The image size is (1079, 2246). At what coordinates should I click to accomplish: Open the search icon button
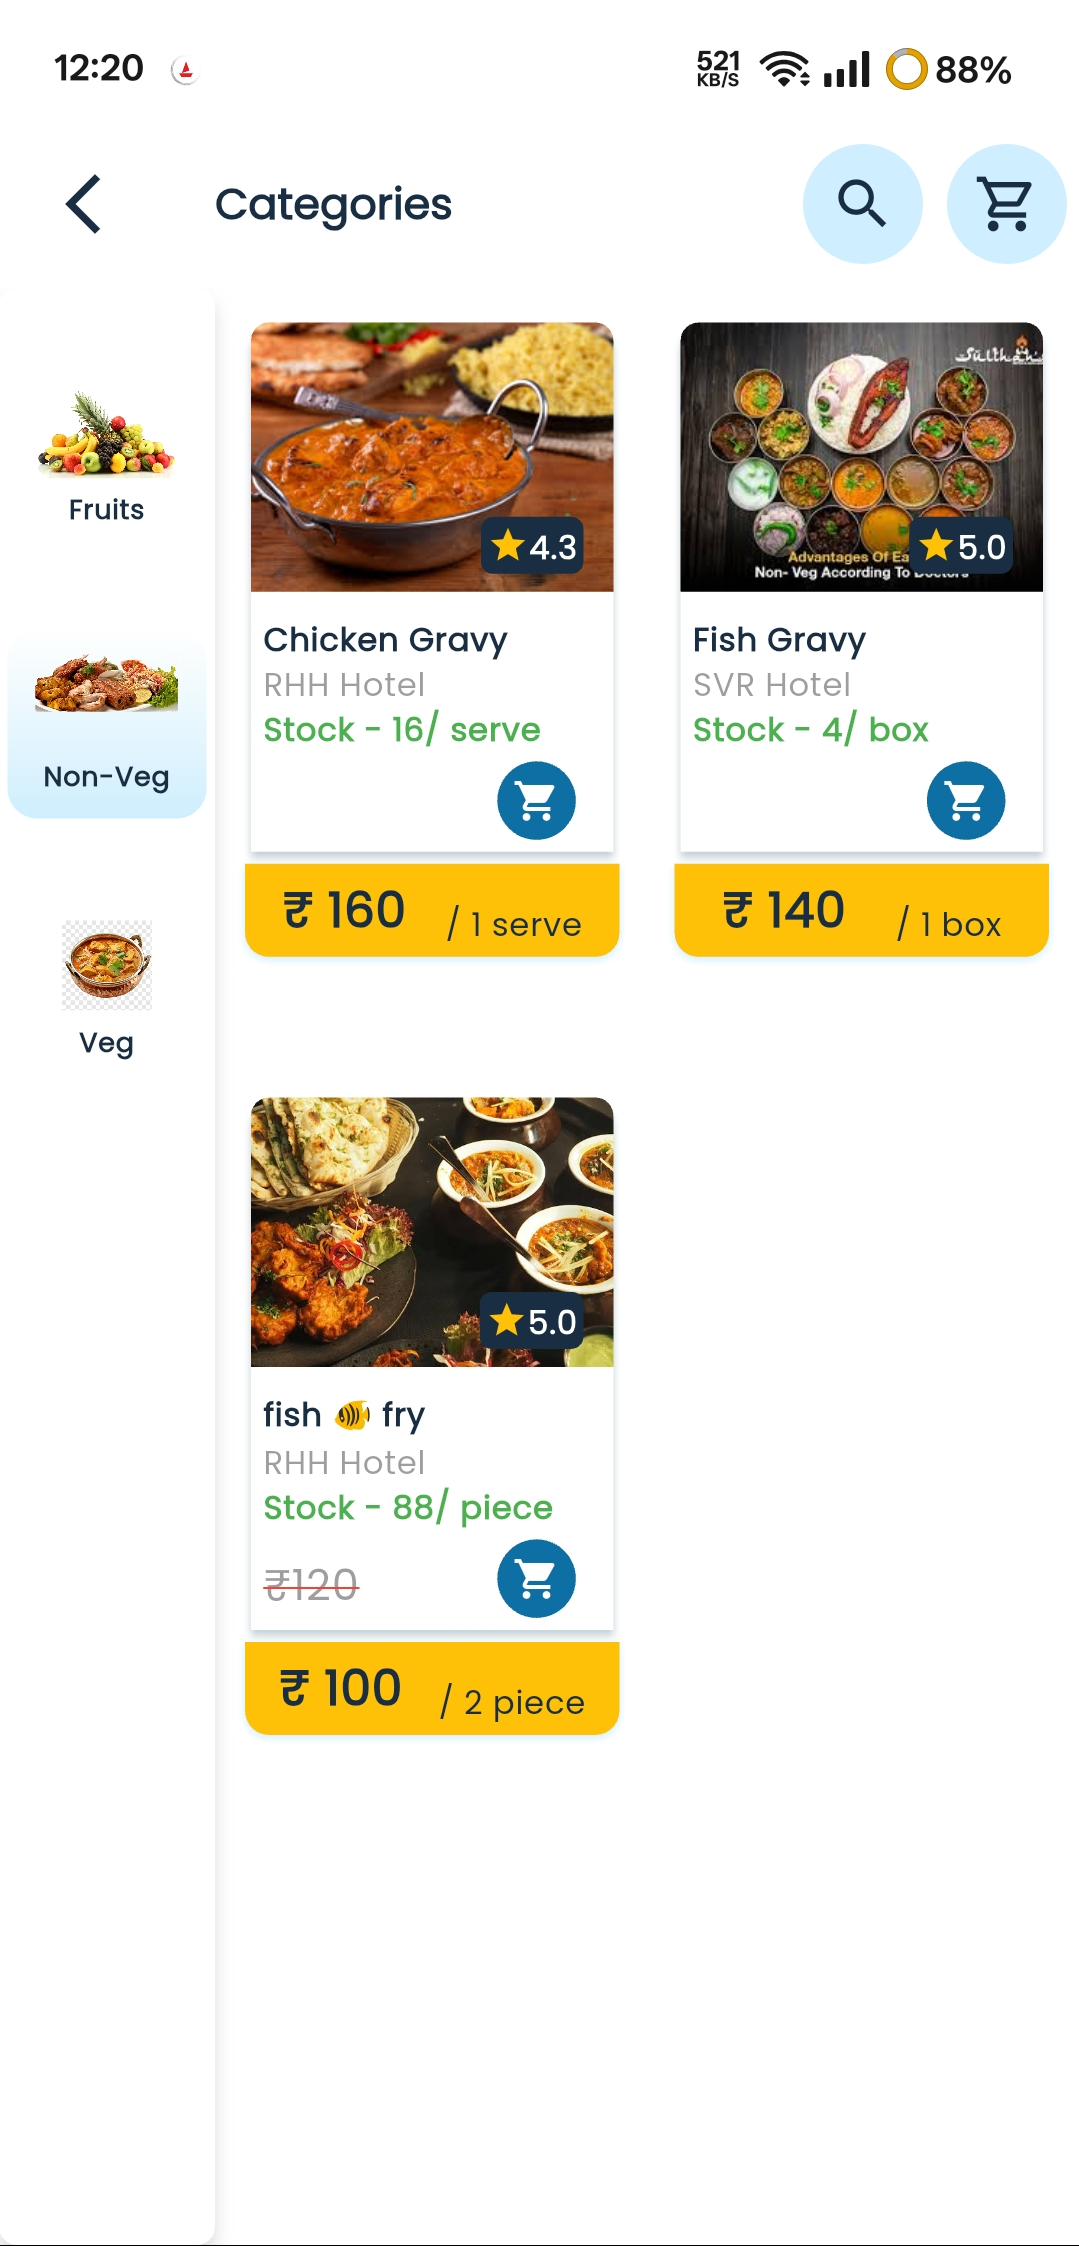click(x=862, y=204)
